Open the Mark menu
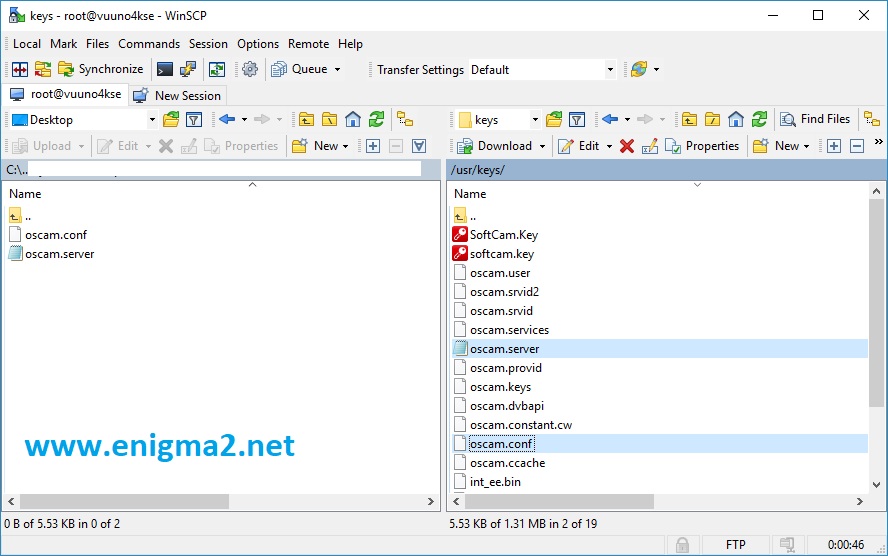Image resolution: width=888 pixels, height=556 pixels. pos(63,44)
